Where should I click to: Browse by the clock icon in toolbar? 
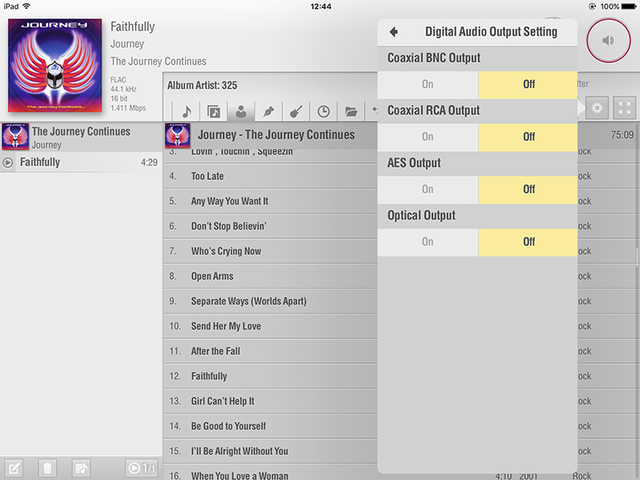click(x=324, y=110)
